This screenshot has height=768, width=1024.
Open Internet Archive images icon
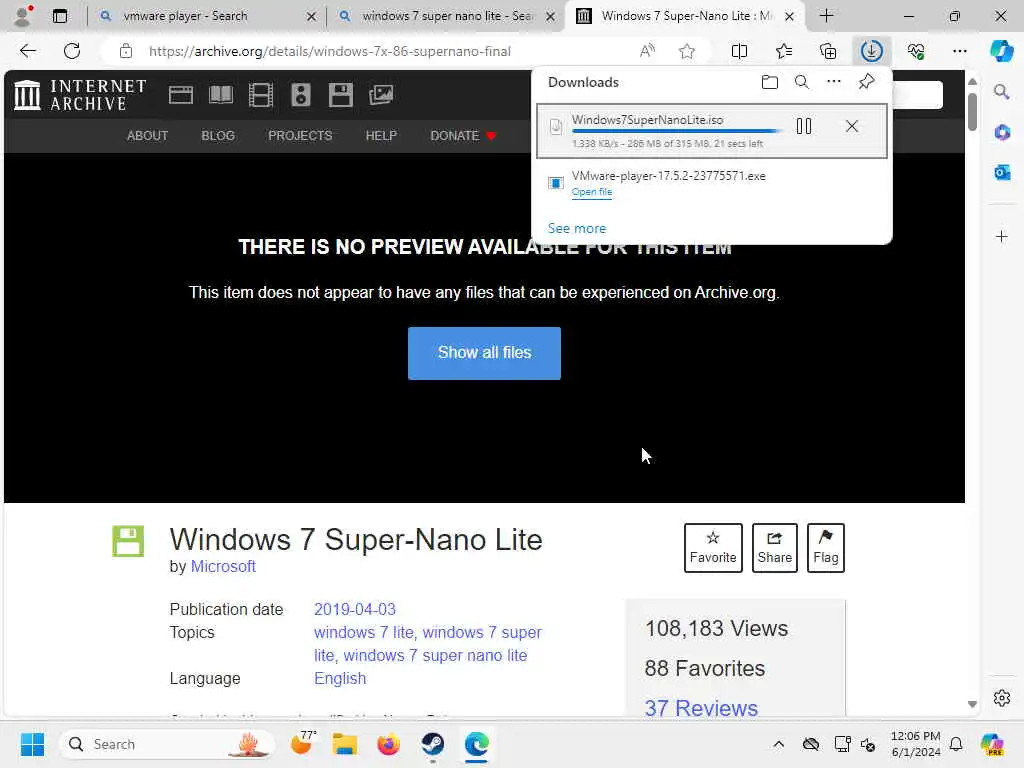tap(381, 95)
